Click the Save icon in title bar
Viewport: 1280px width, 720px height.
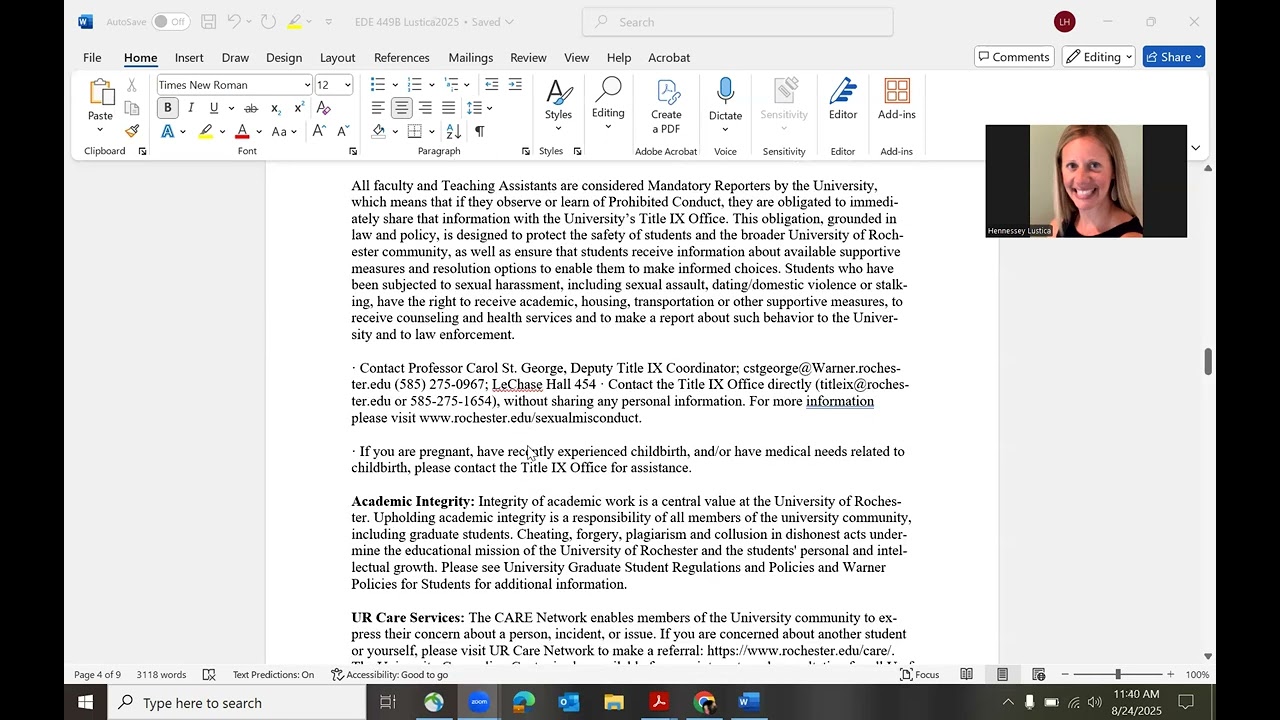pos(208,22)
